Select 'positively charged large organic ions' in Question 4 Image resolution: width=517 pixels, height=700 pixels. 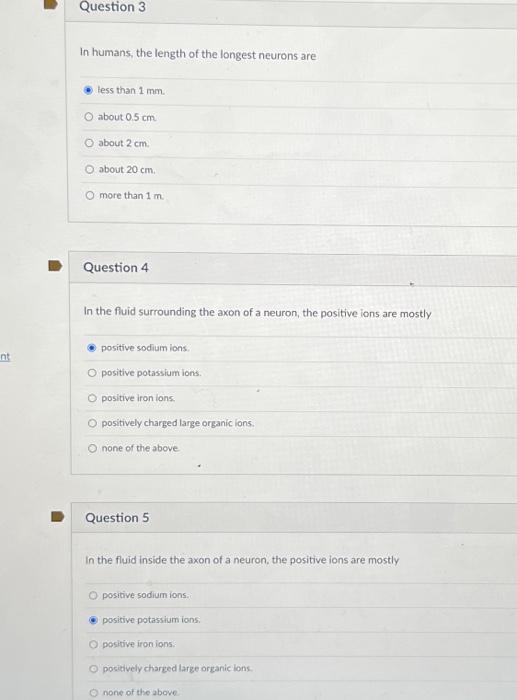click(92, 423)
